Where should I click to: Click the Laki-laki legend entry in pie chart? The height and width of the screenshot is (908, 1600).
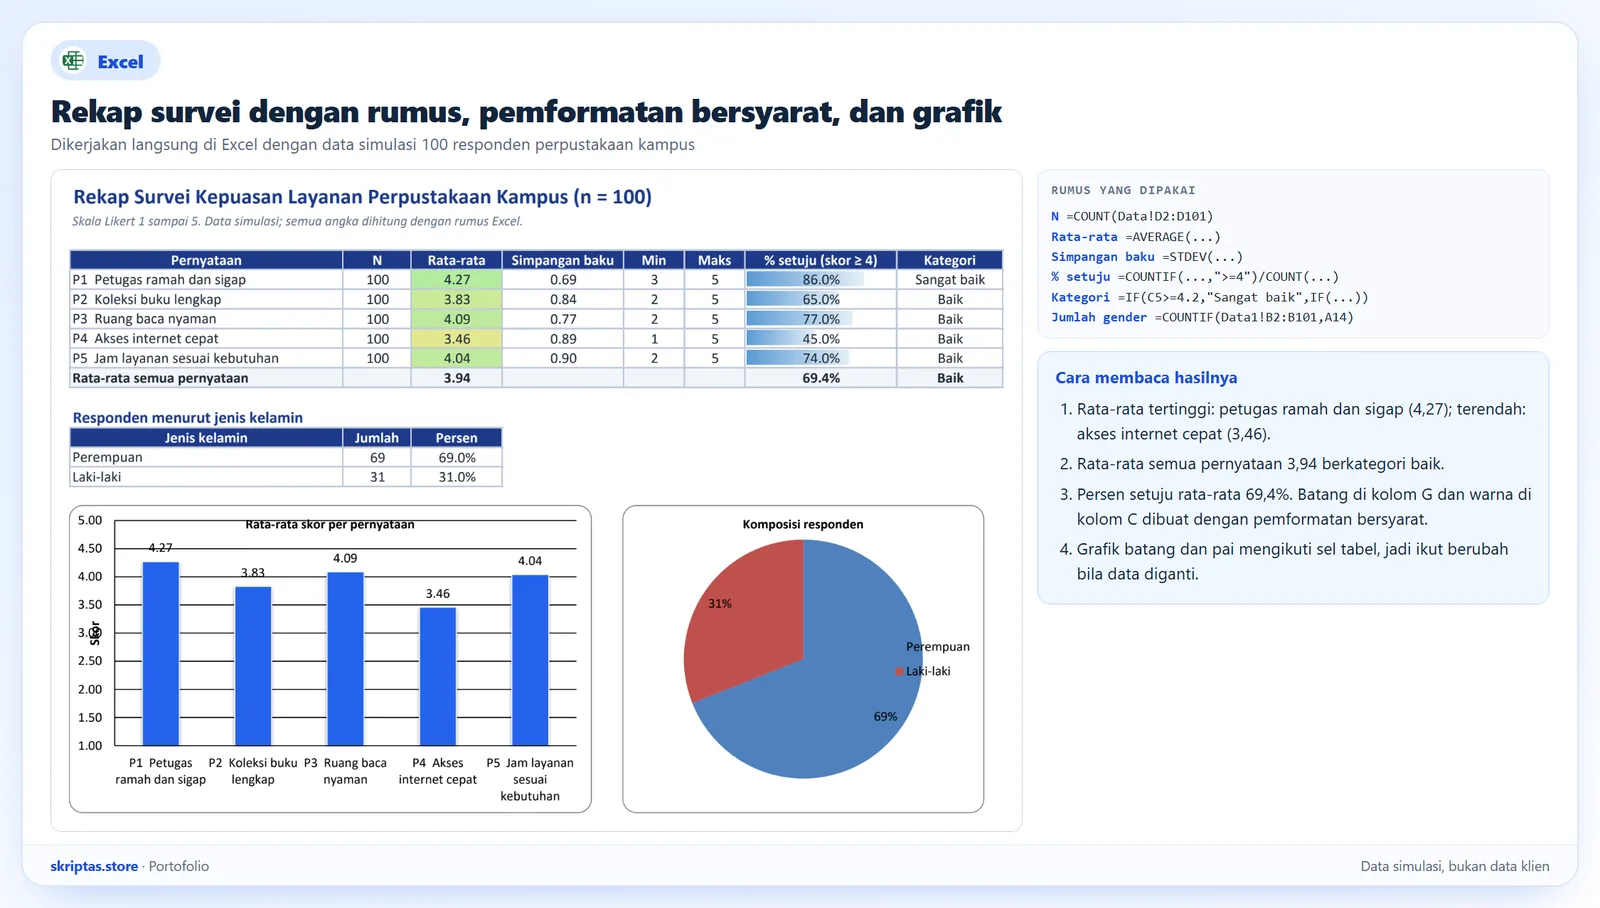click(x=923, y=671)
